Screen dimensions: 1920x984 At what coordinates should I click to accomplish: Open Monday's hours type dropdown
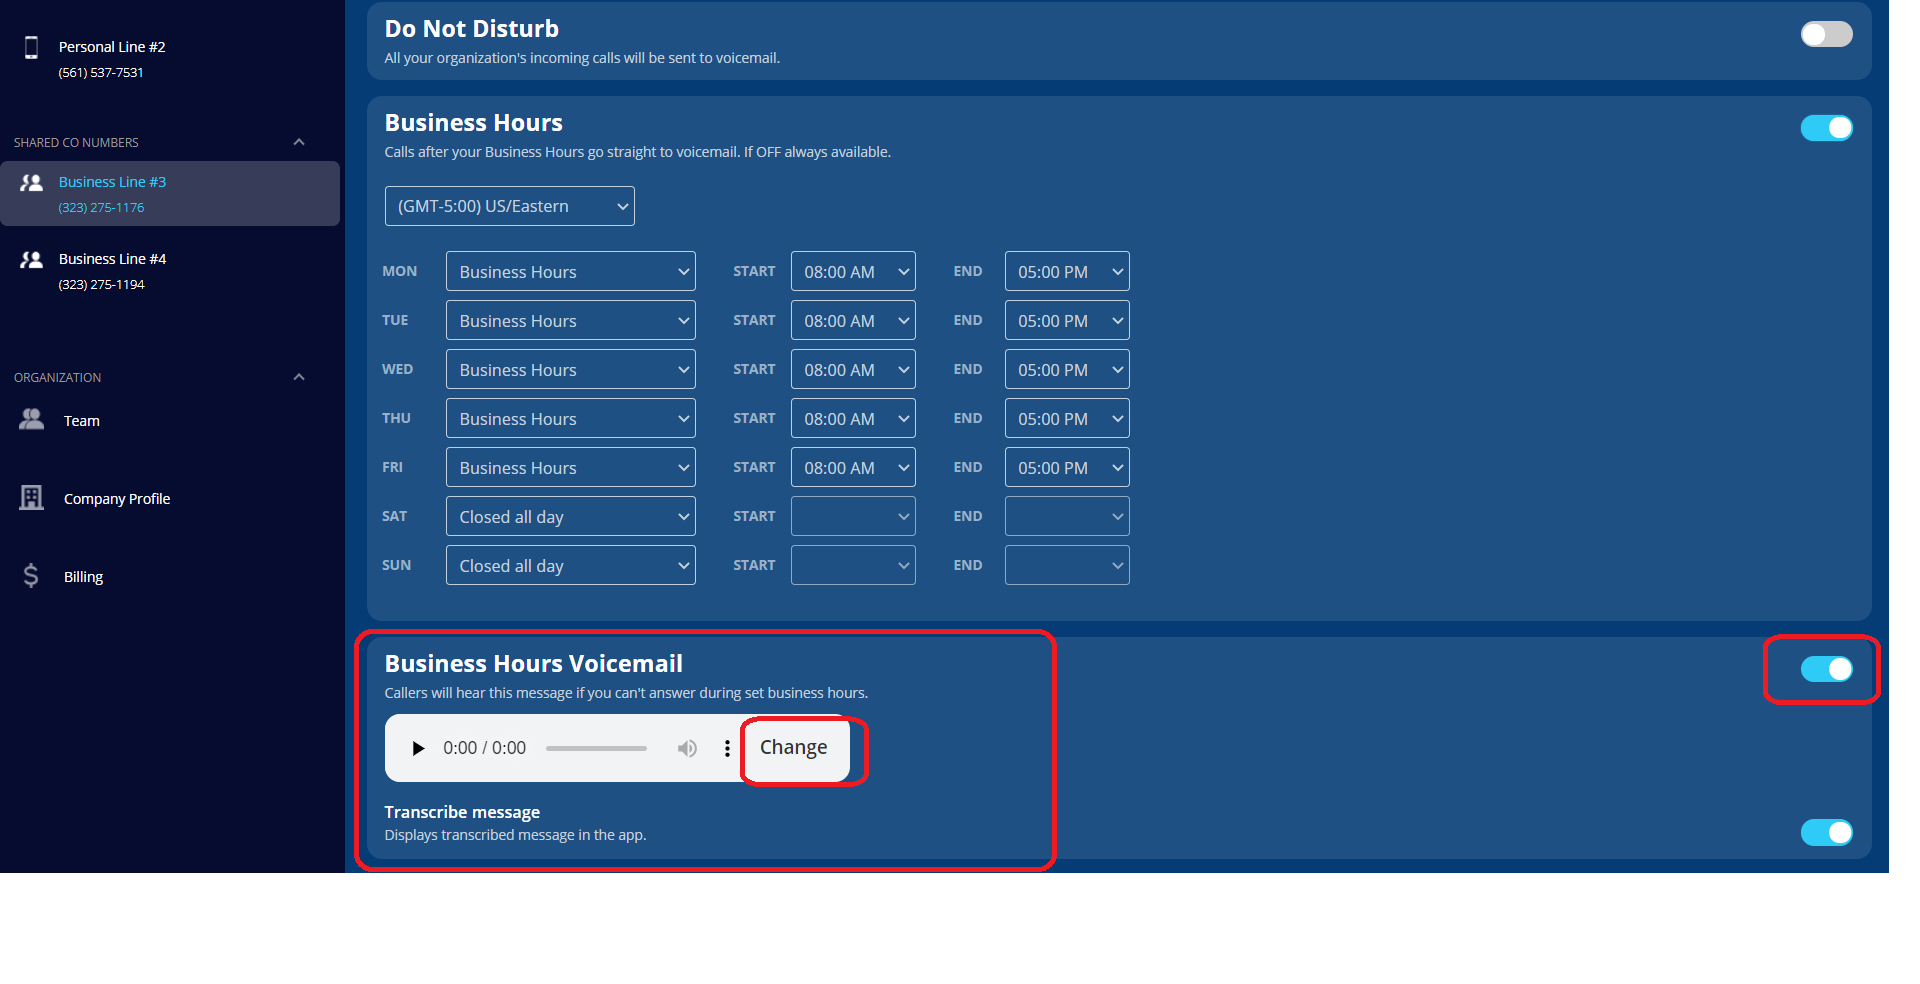(570, 271)
